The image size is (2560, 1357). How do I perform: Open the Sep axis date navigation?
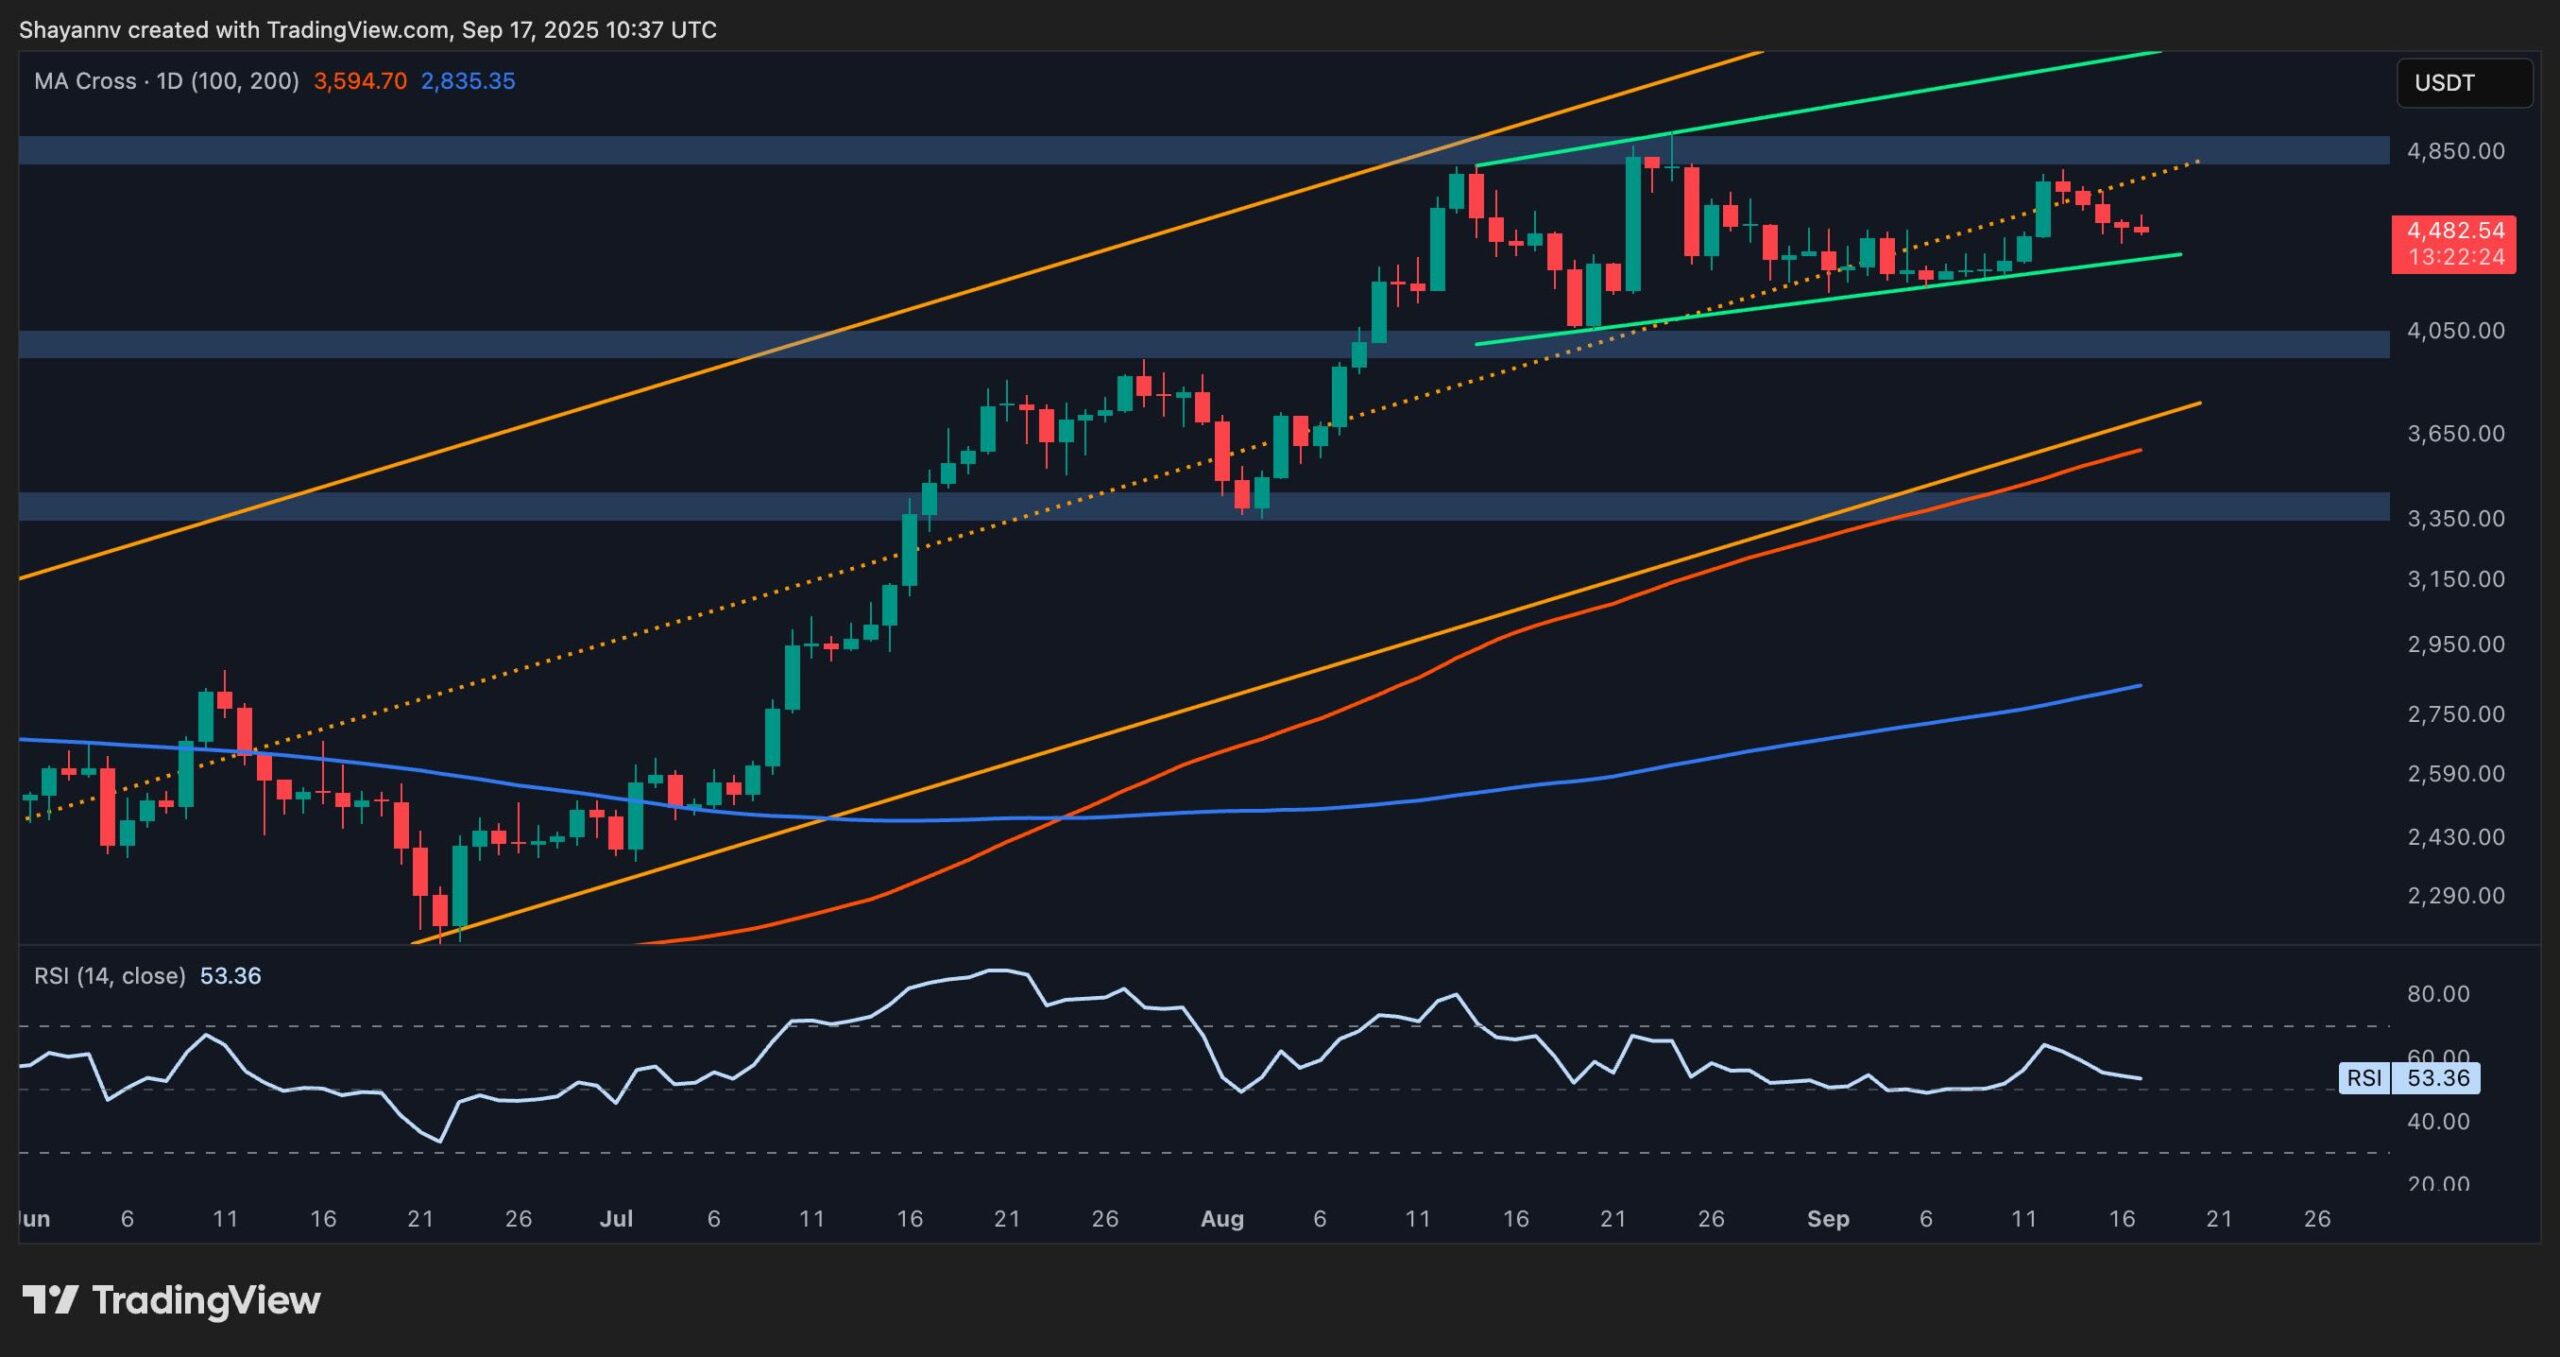click(x=1832, y=1219)
